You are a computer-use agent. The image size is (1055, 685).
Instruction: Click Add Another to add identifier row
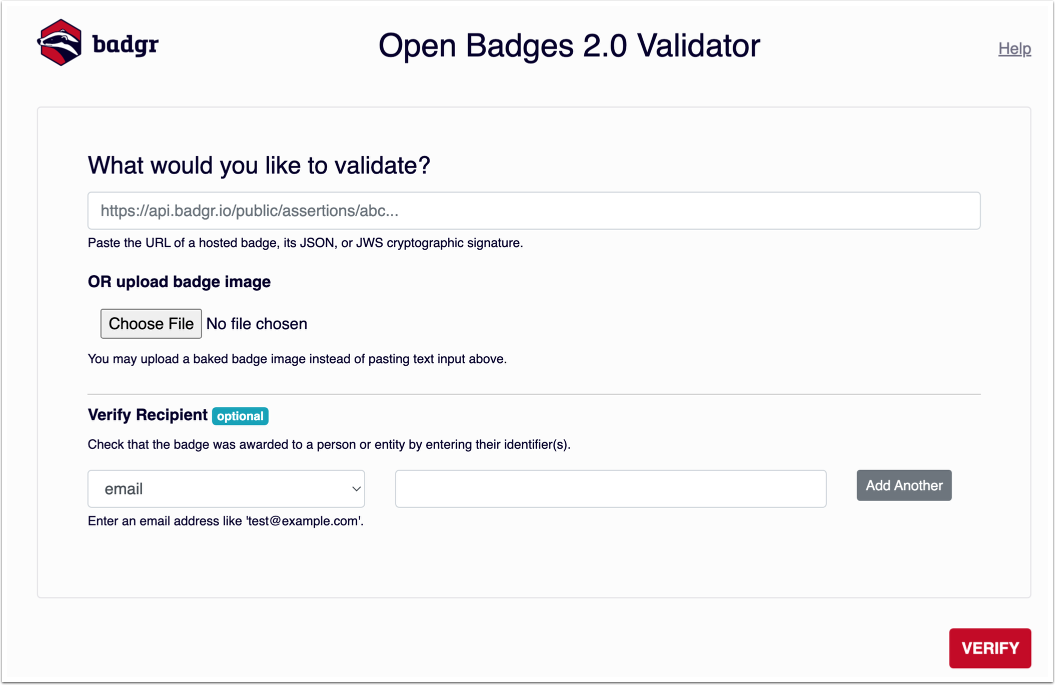[903, 485]
